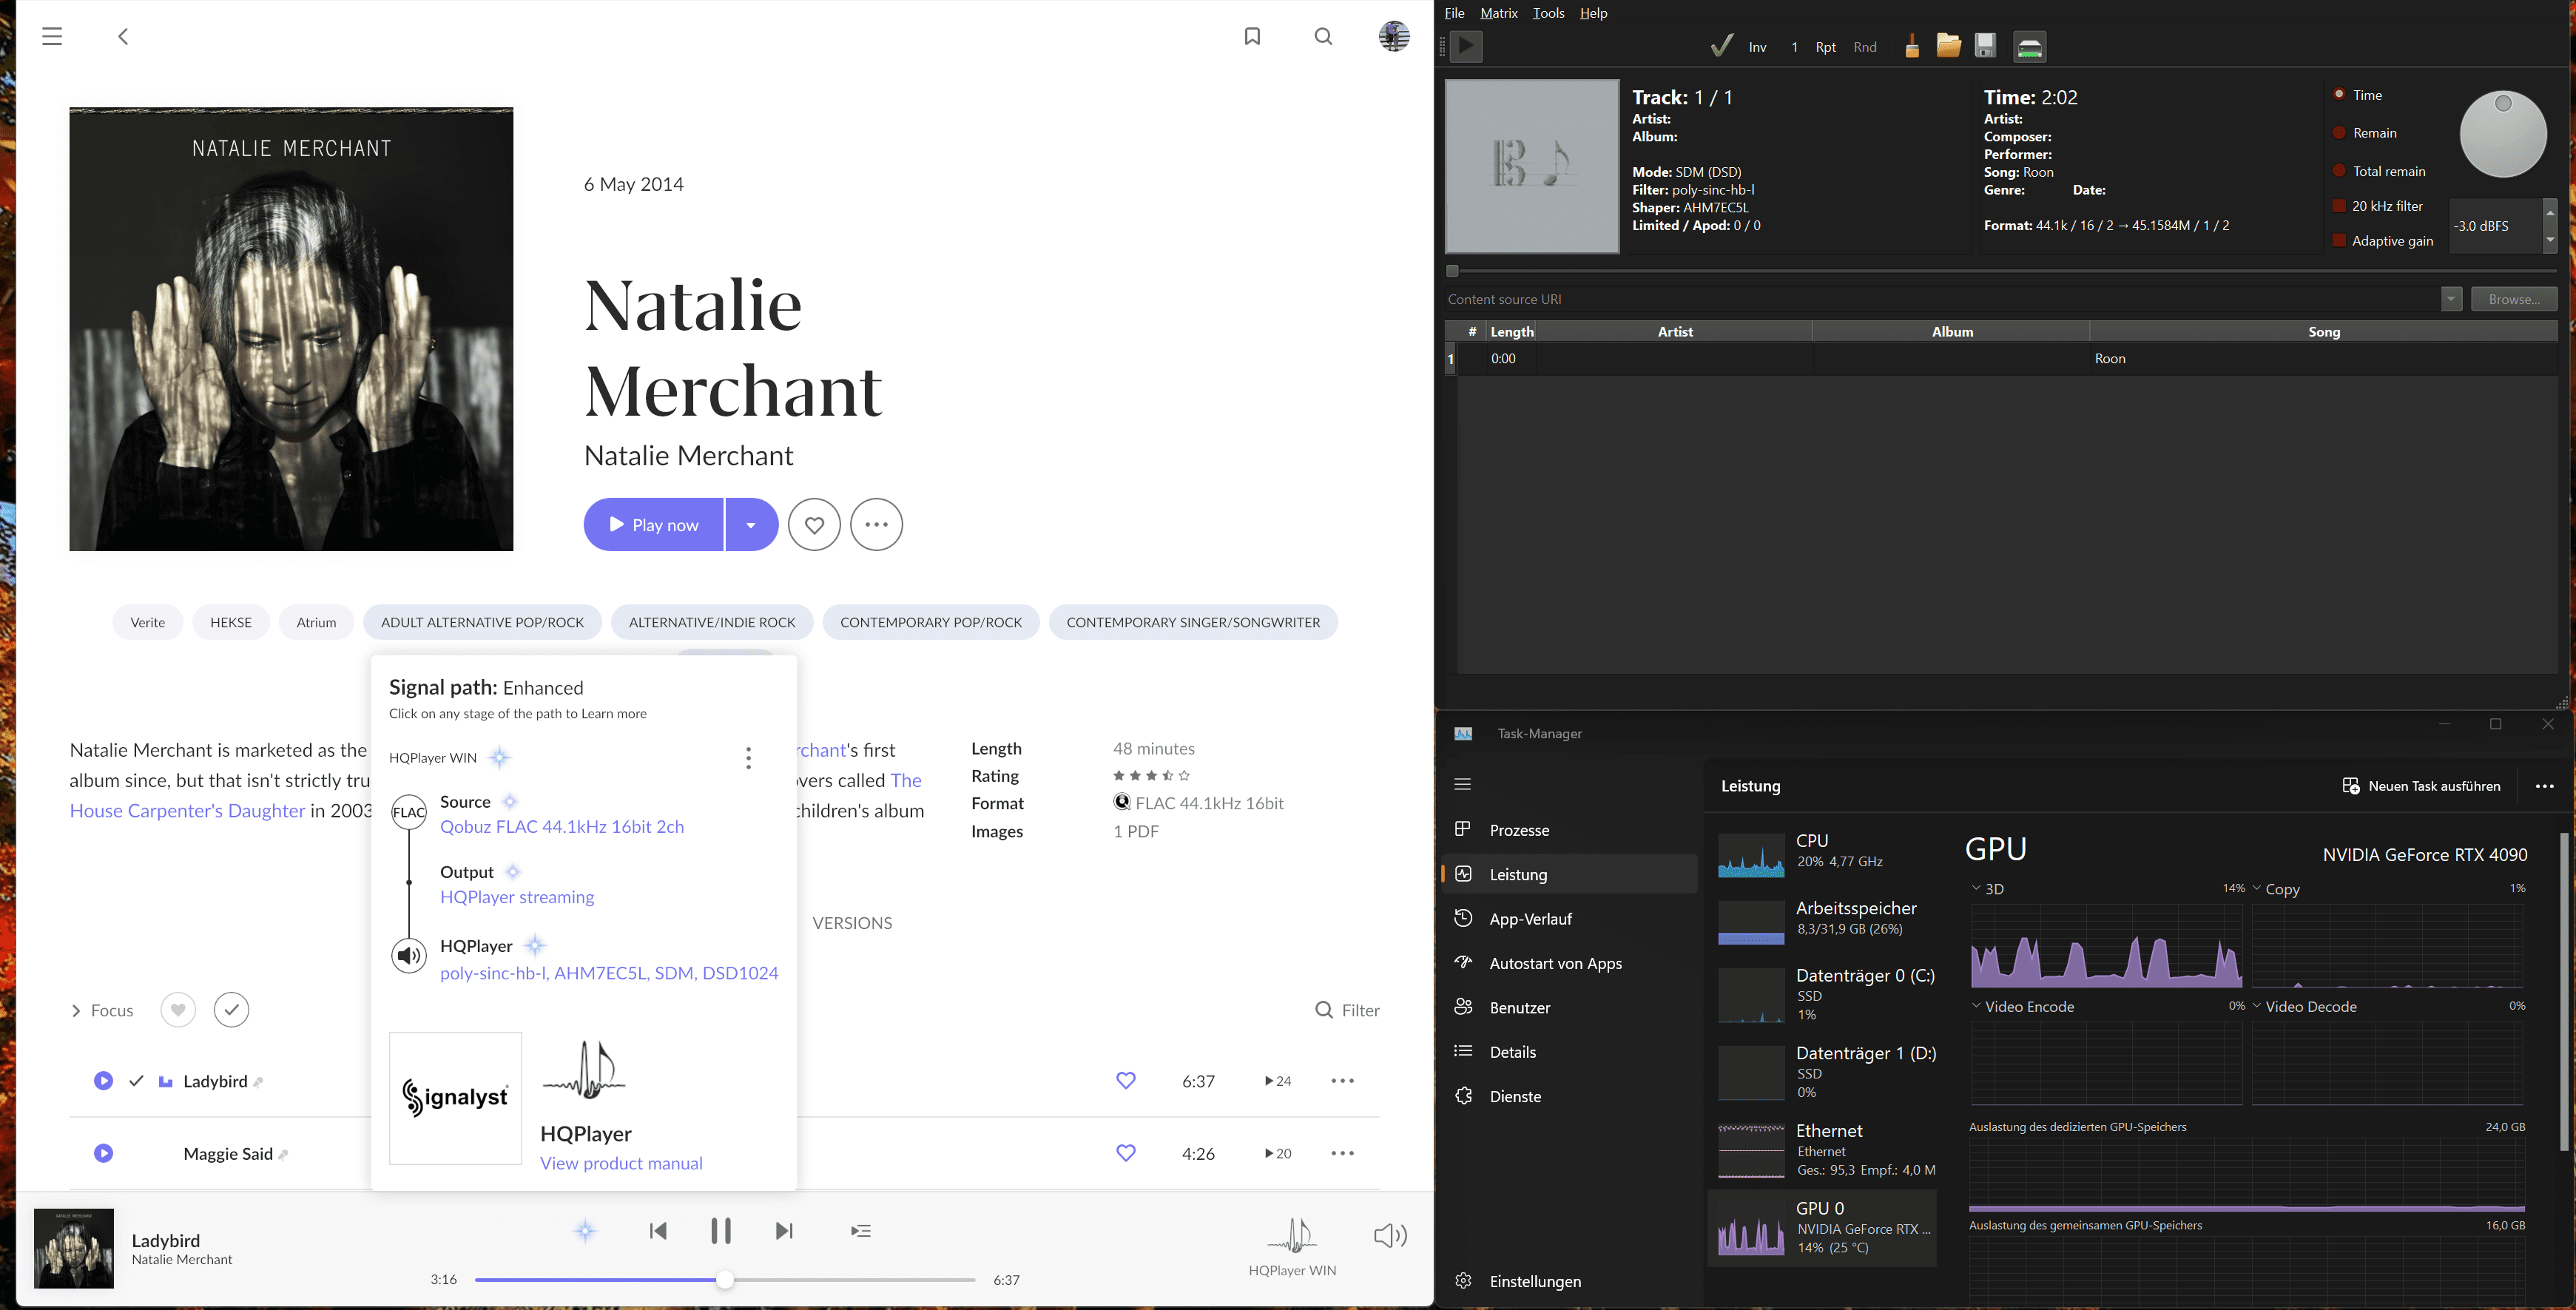Switch to App-Verlauf in Task-Manager
Screen dimensions: 2576x1310
1569,919
